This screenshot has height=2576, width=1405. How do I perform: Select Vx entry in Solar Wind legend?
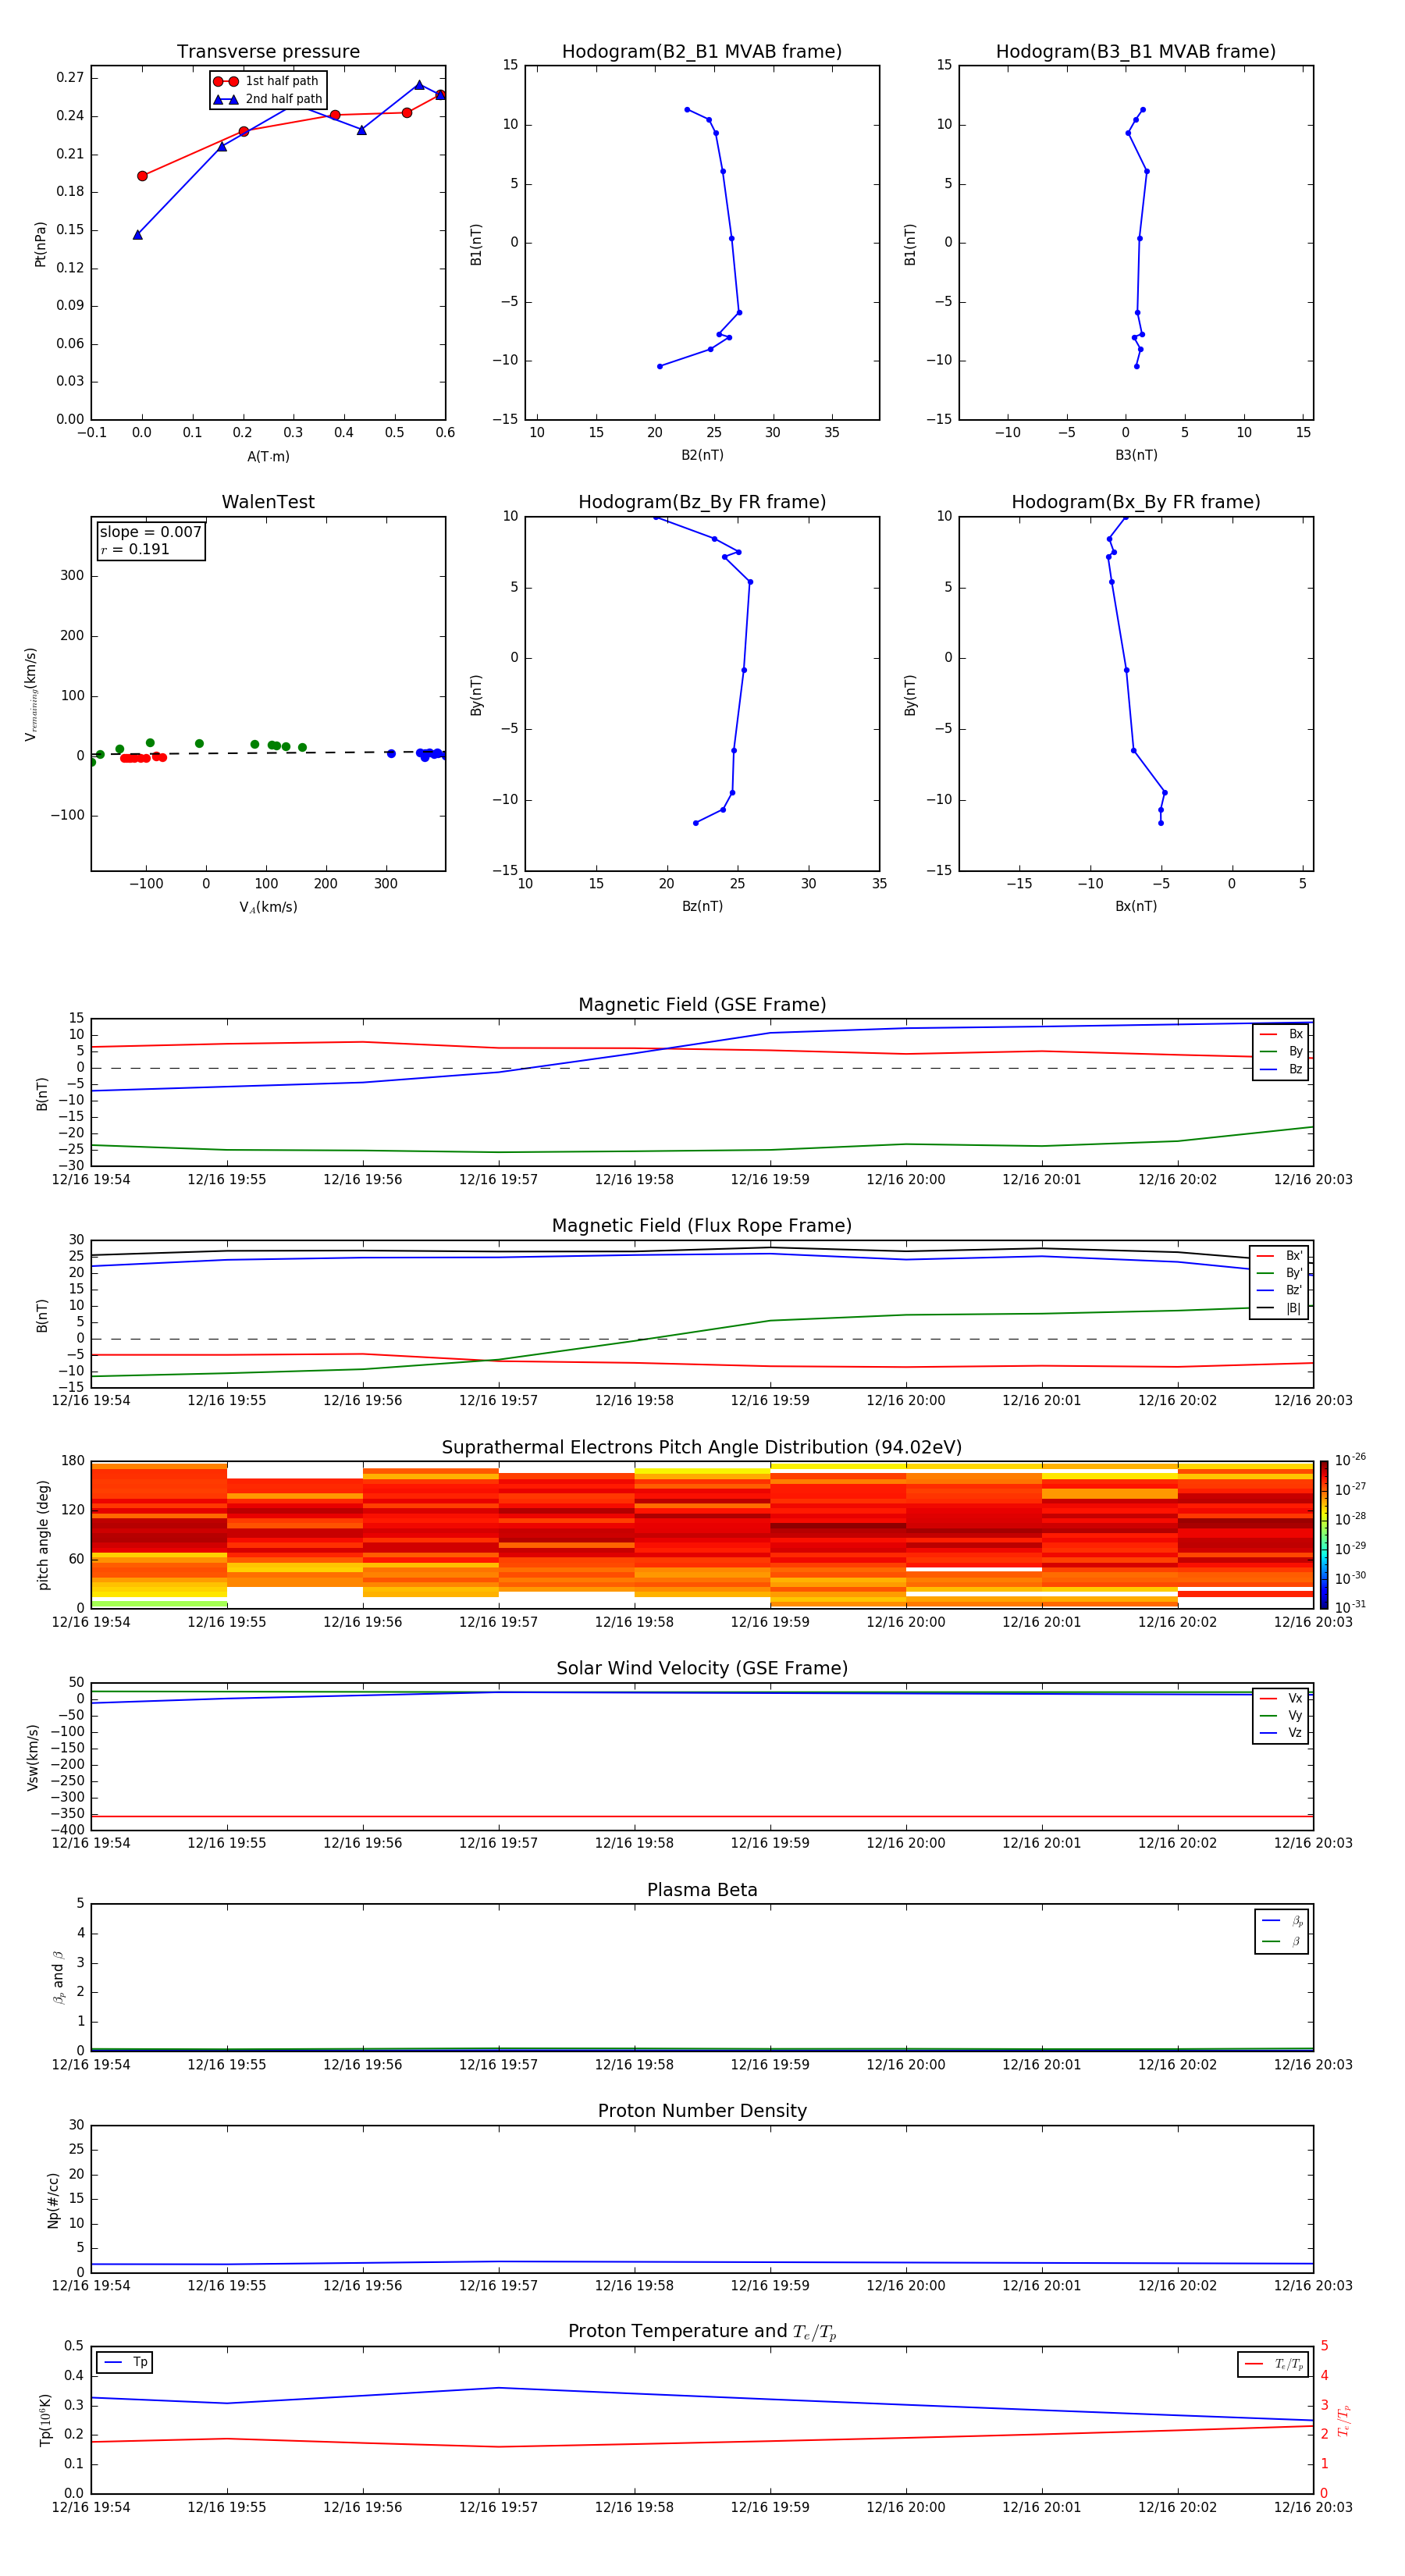(x=1281, y=1698)
